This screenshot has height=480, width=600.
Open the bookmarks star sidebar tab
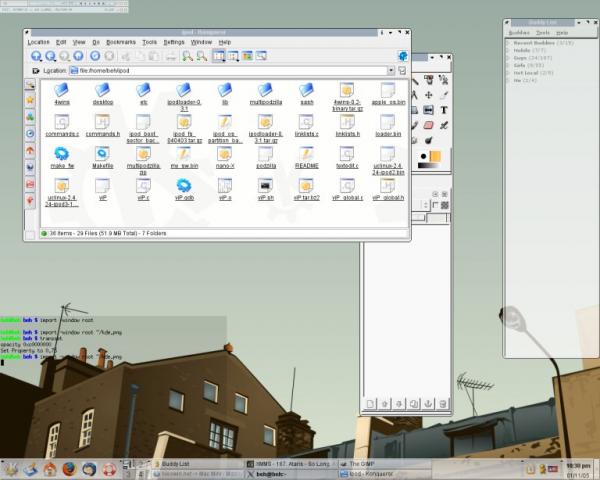(30, 100)
